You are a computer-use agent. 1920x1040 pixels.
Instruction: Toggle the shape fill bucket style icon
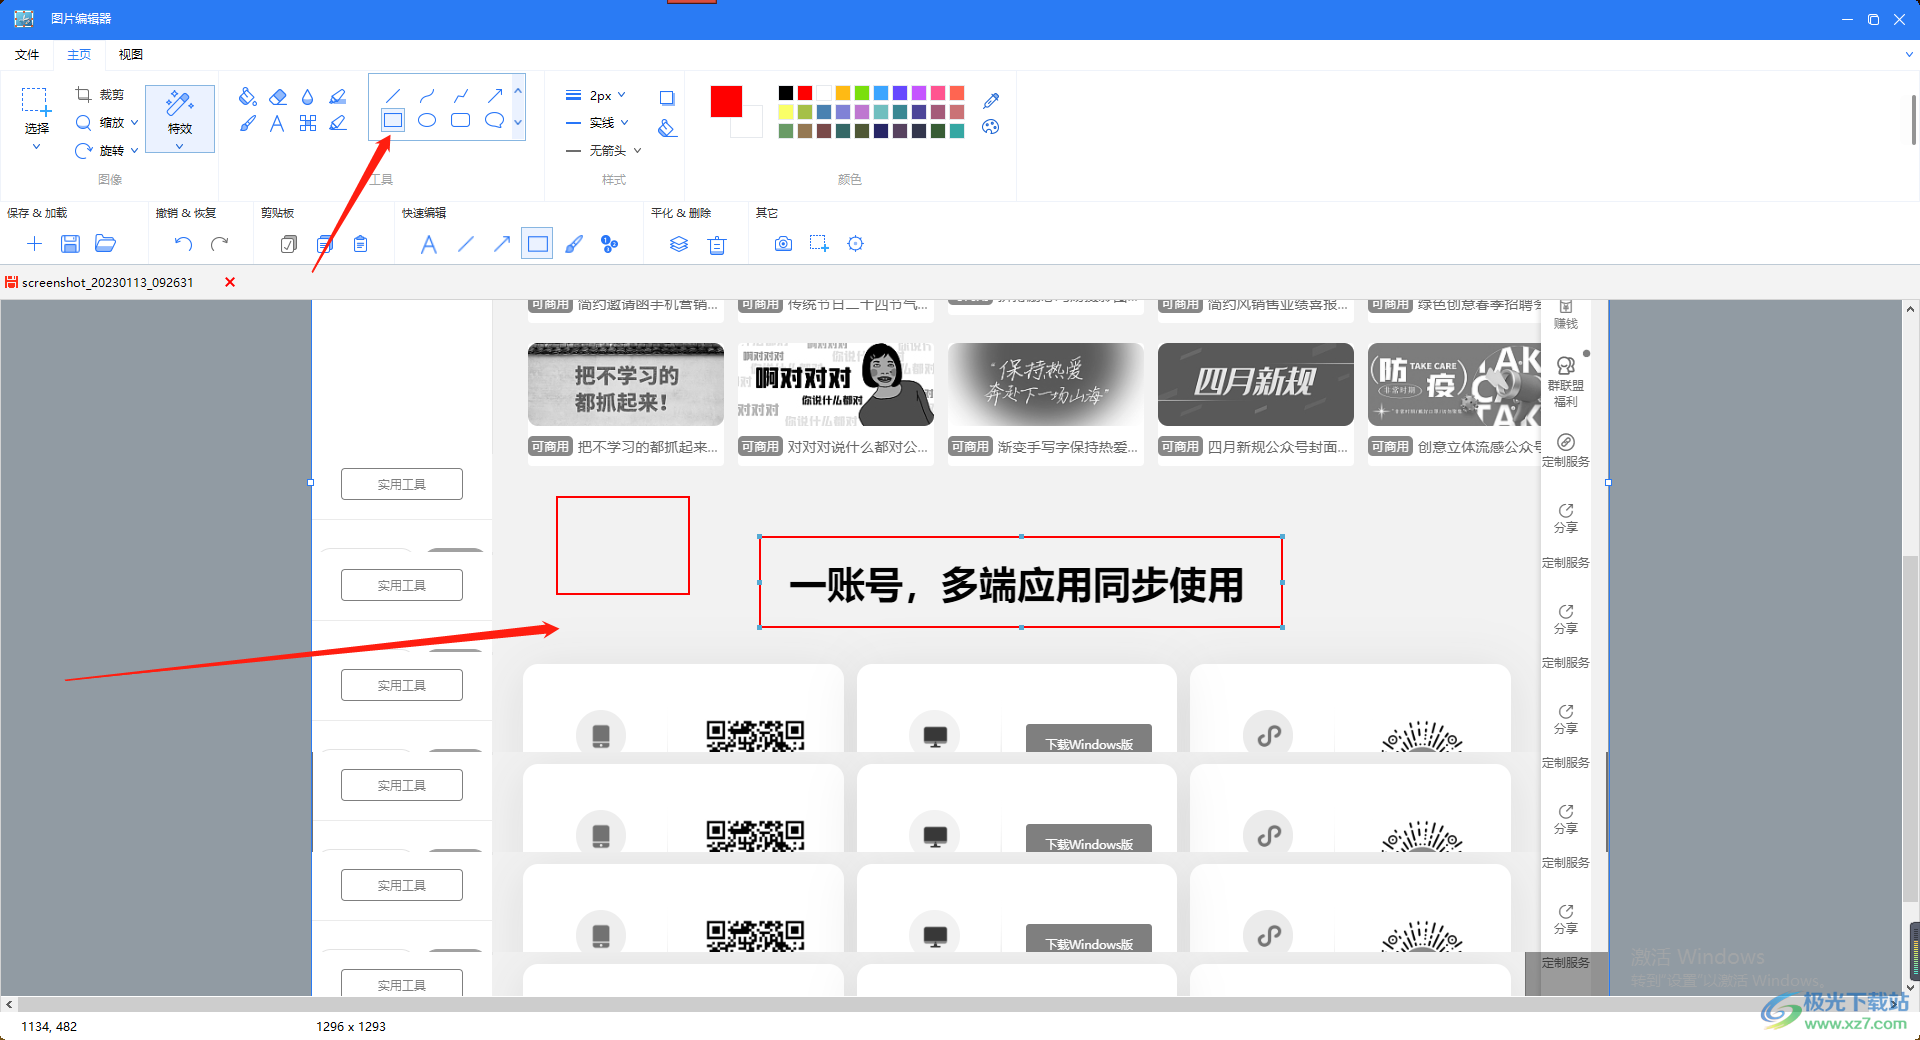click(x=667, y=128)
